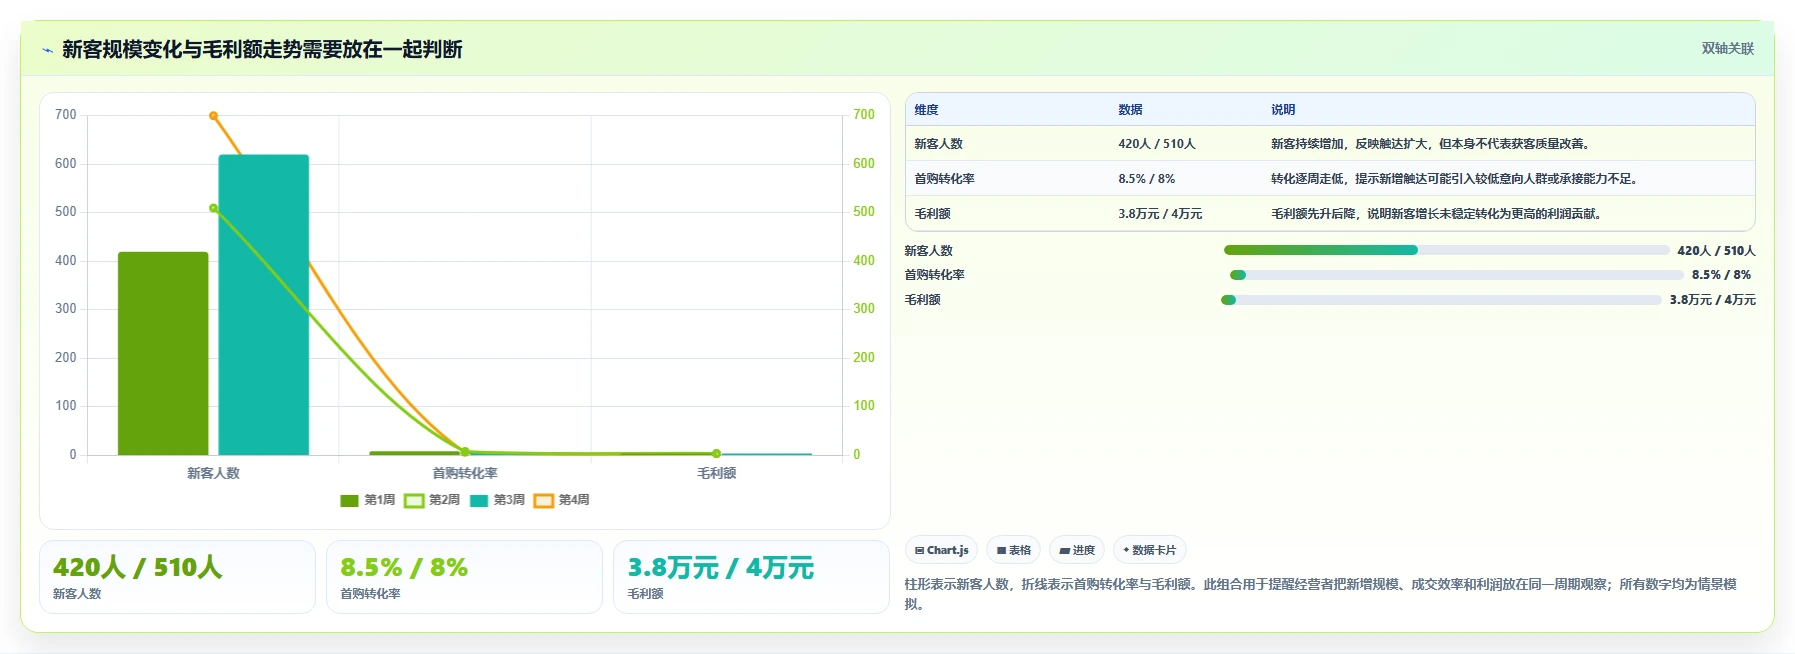The image size is (1795, 654).
Task: Click the light green line point near 510
Action: point(213,208)
